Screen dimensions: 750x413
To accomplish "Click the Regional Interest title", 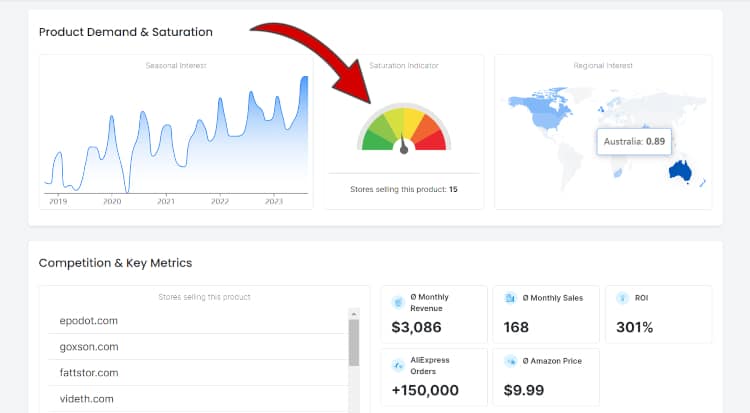I will point(603,66).
